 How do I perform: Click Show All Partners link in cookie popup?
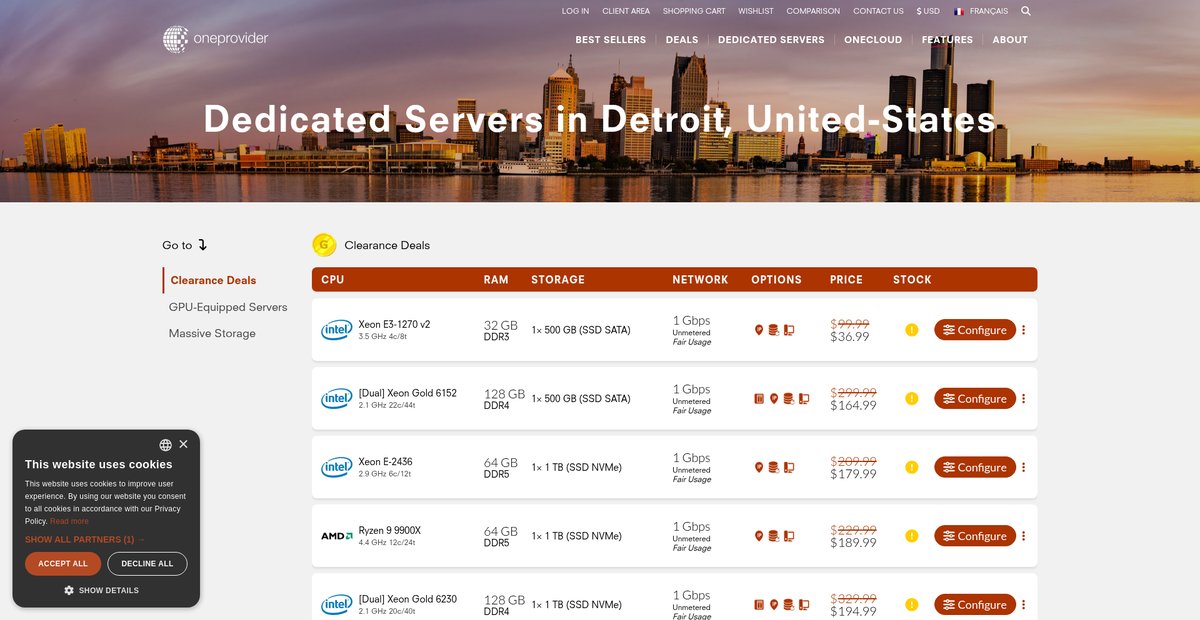coord(85,540)
